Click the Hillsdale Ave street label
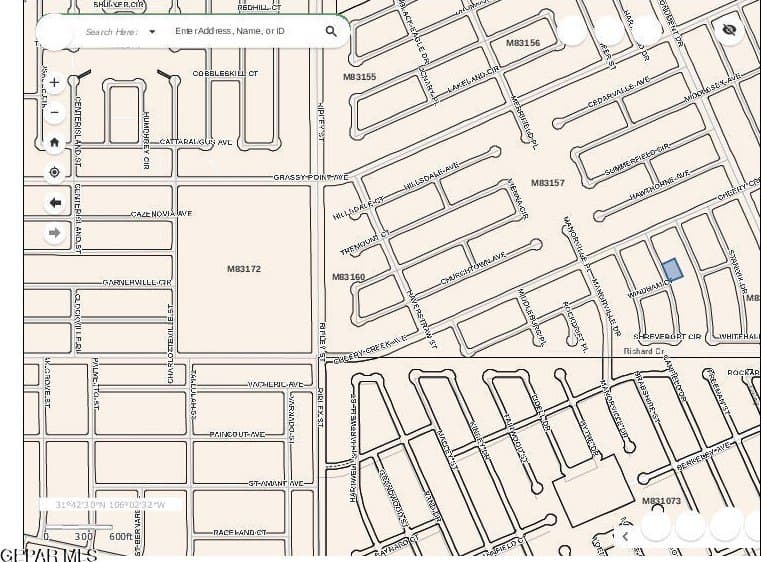The height and width of the screenshot is (562, 761). coord(431,176)
